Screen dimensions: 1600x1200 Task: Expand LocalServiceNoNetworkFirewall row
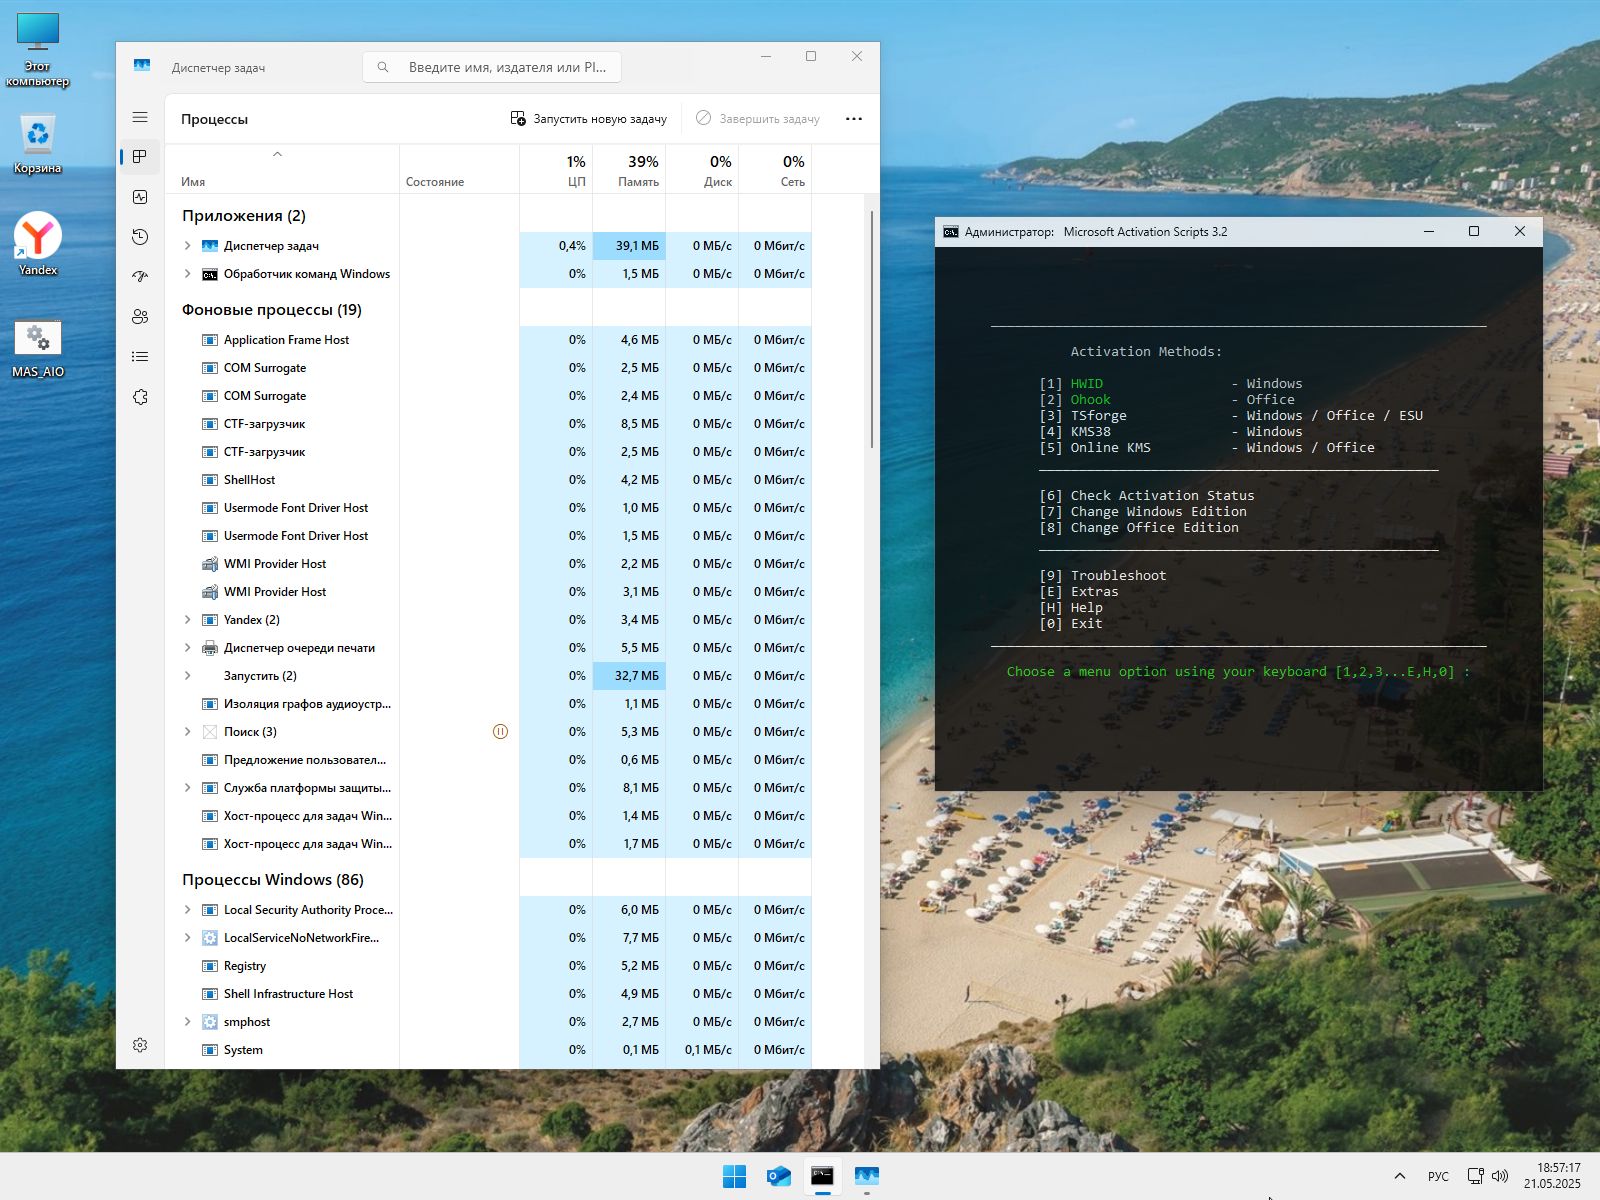point(187,938)
